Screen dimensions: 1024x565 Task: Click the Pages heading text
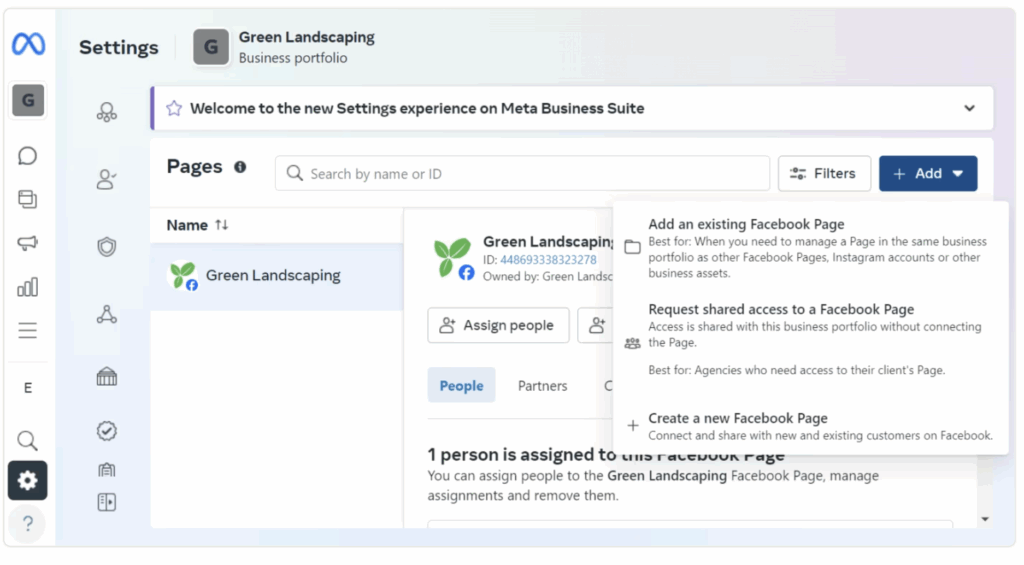[195, 167]
